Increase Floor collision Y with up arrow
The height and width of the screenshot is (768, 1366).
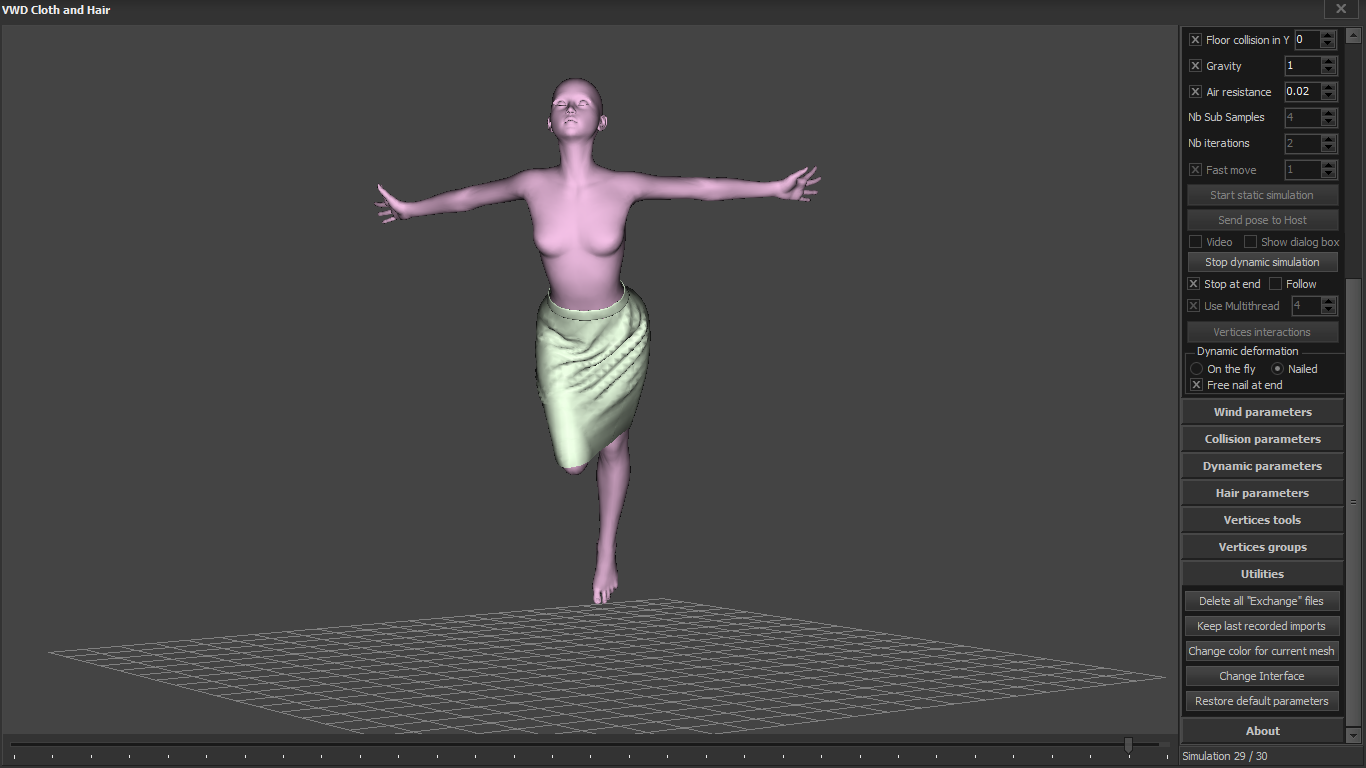(x=1328, y=35)
